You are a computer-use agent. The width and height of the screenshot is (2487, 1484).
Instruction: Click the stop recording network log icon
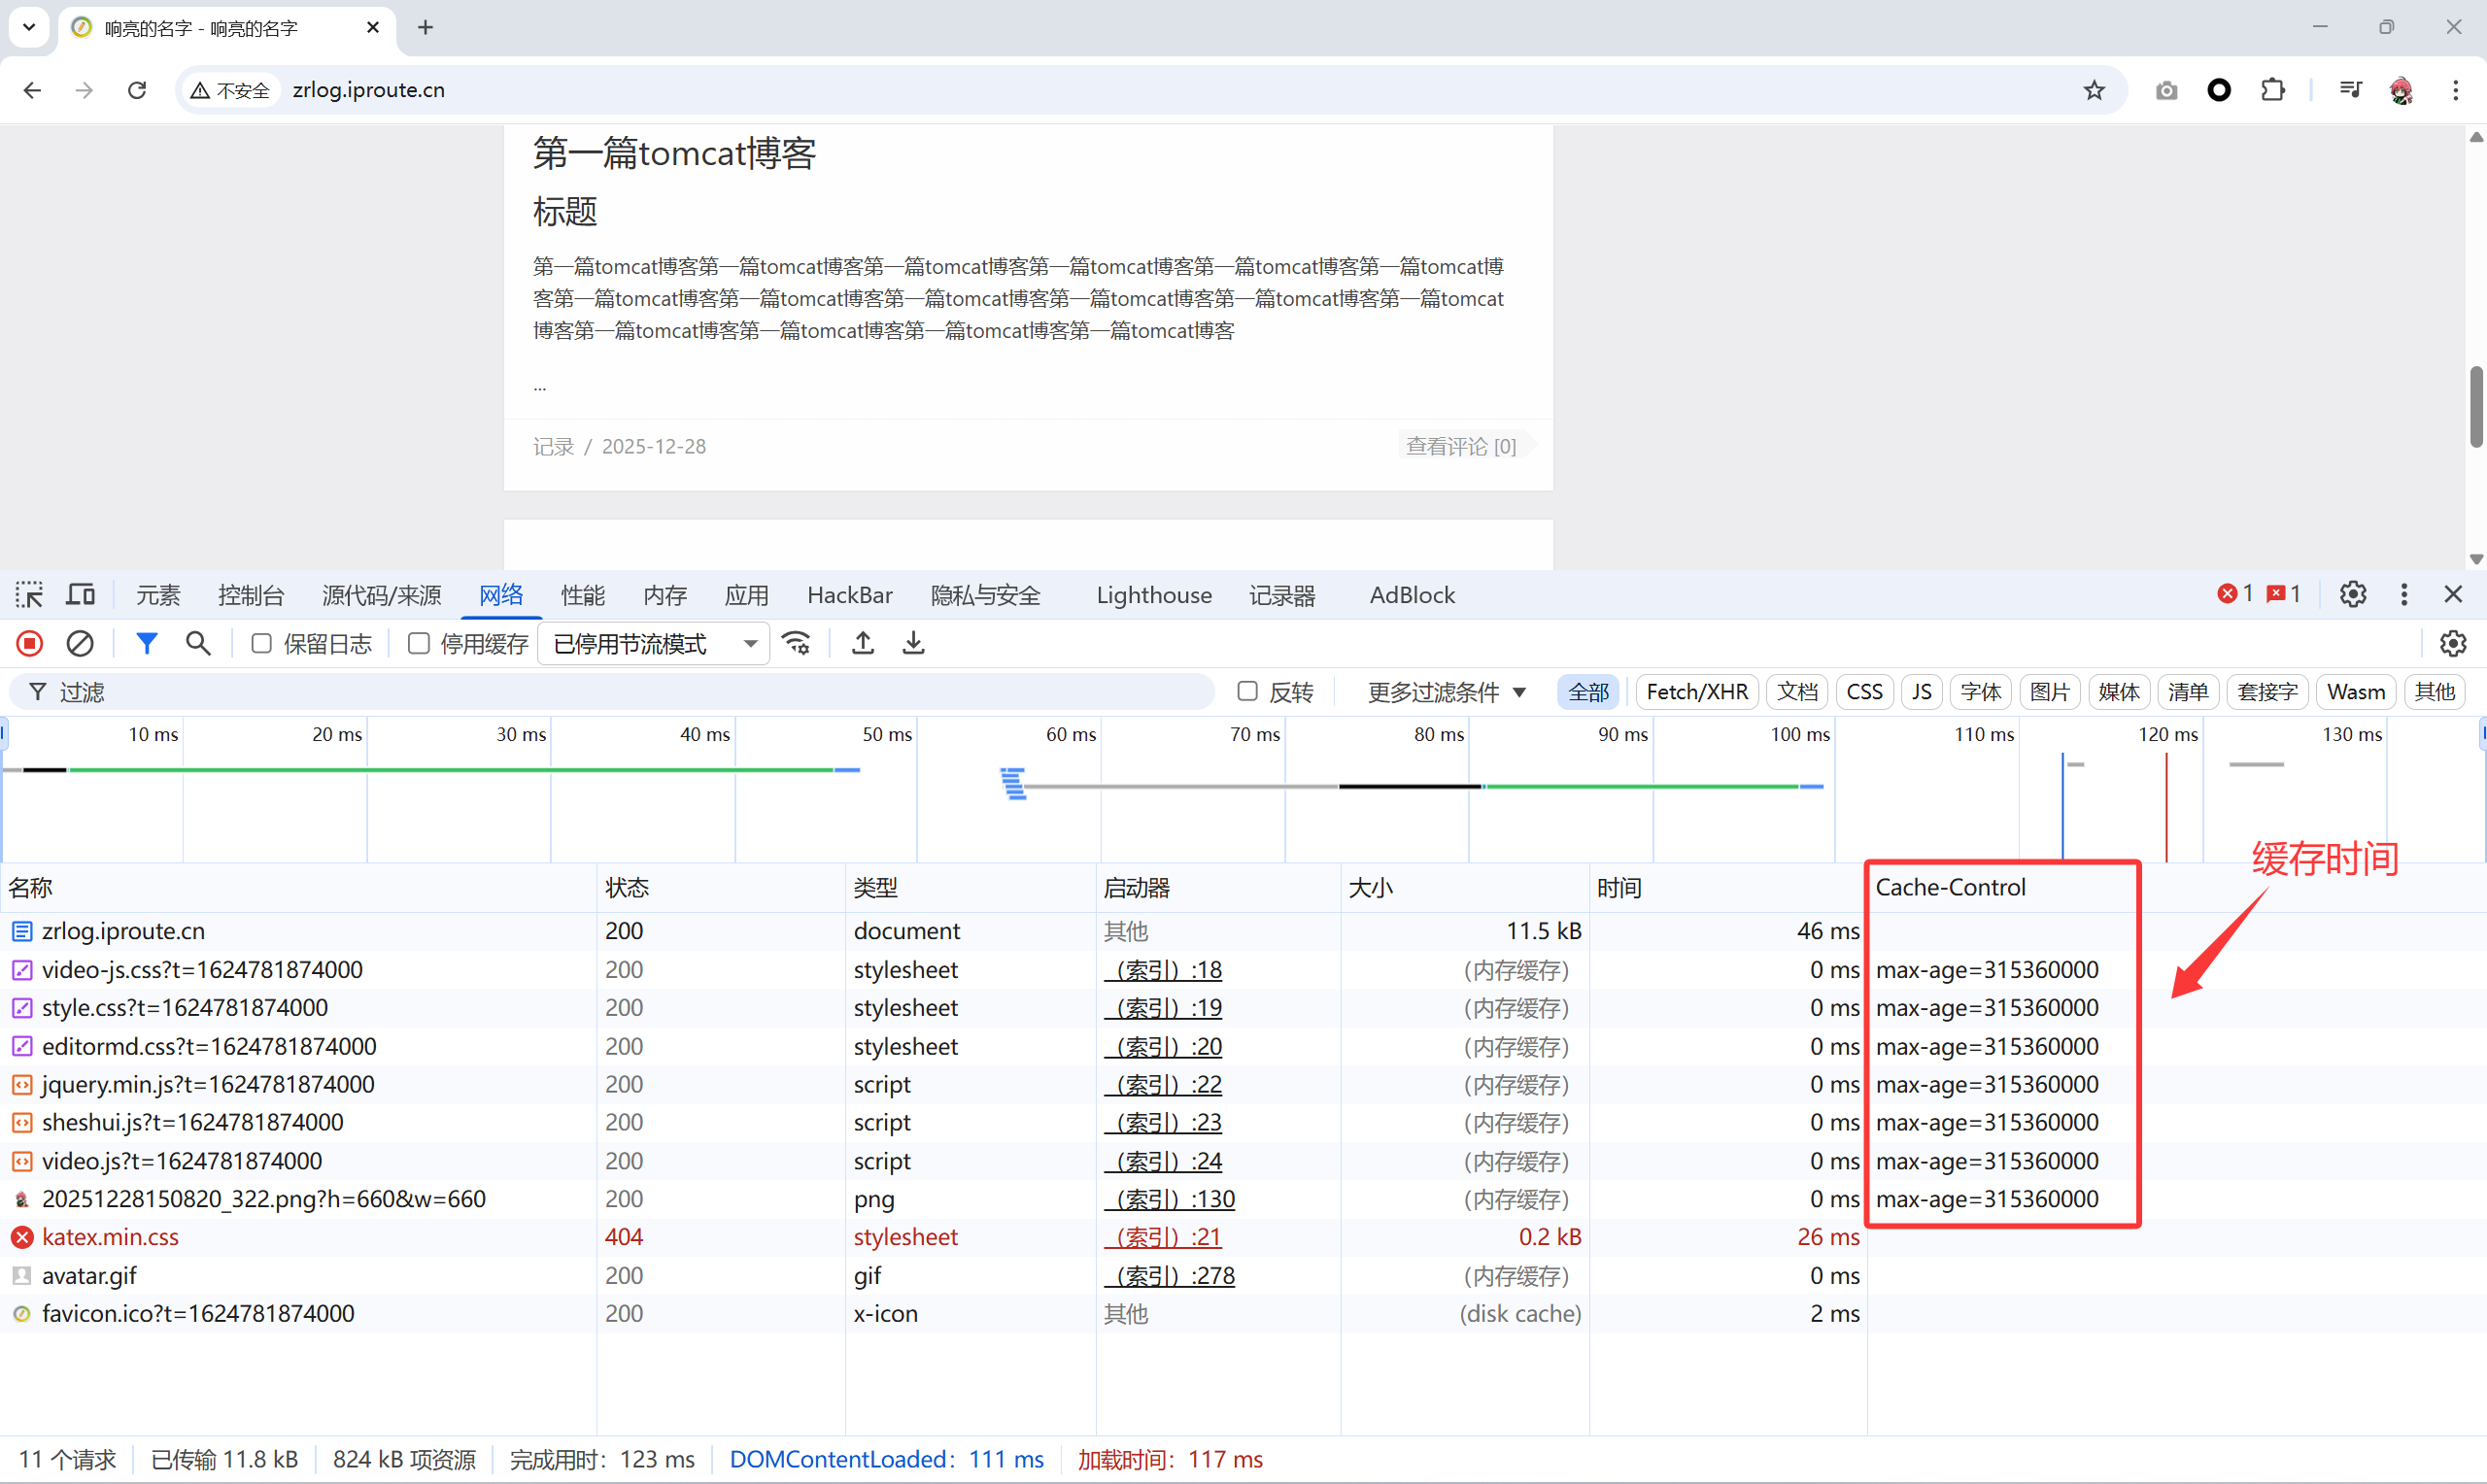pos(30,643)
